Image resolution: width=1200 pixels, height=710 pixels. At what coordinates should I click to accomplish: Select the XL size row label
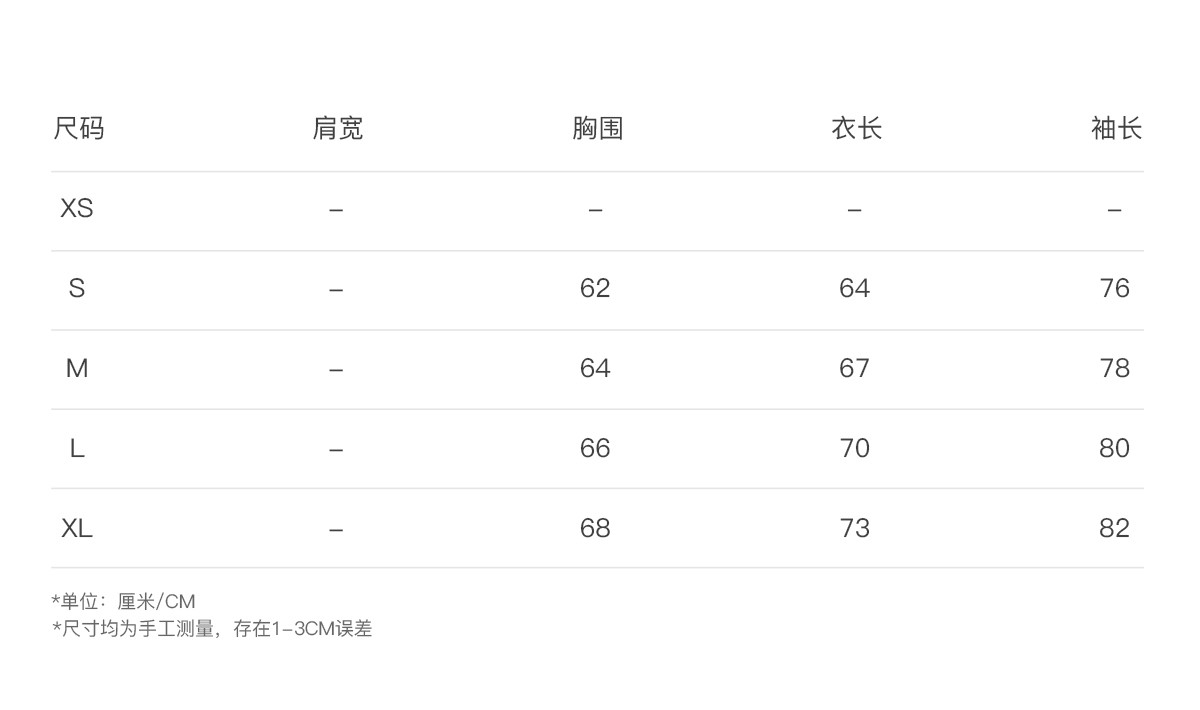pos(77,528)
